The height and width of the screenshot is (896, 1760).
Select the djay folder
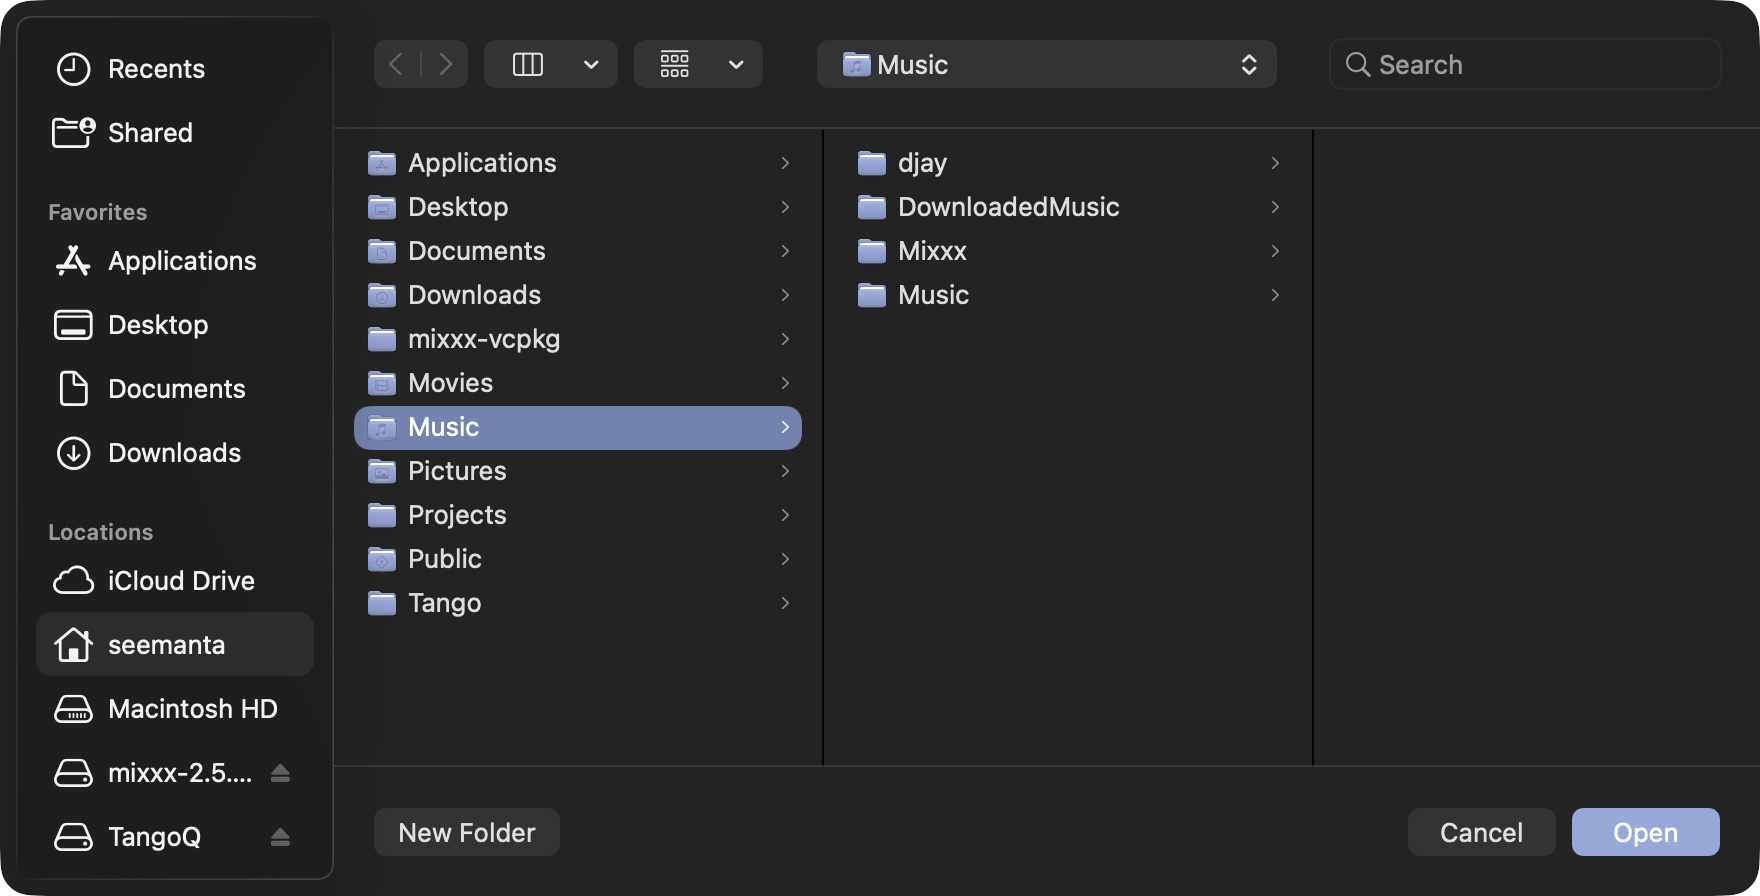click(1068, 163)
